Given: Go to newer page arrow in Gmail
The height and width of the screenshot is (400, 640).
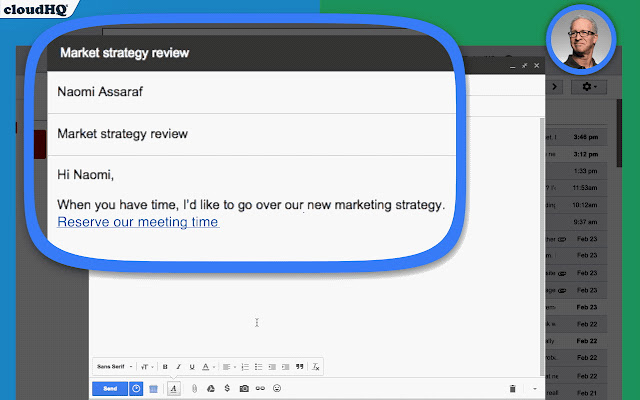Looking at the screenshot, I should [x=554, y=87].
